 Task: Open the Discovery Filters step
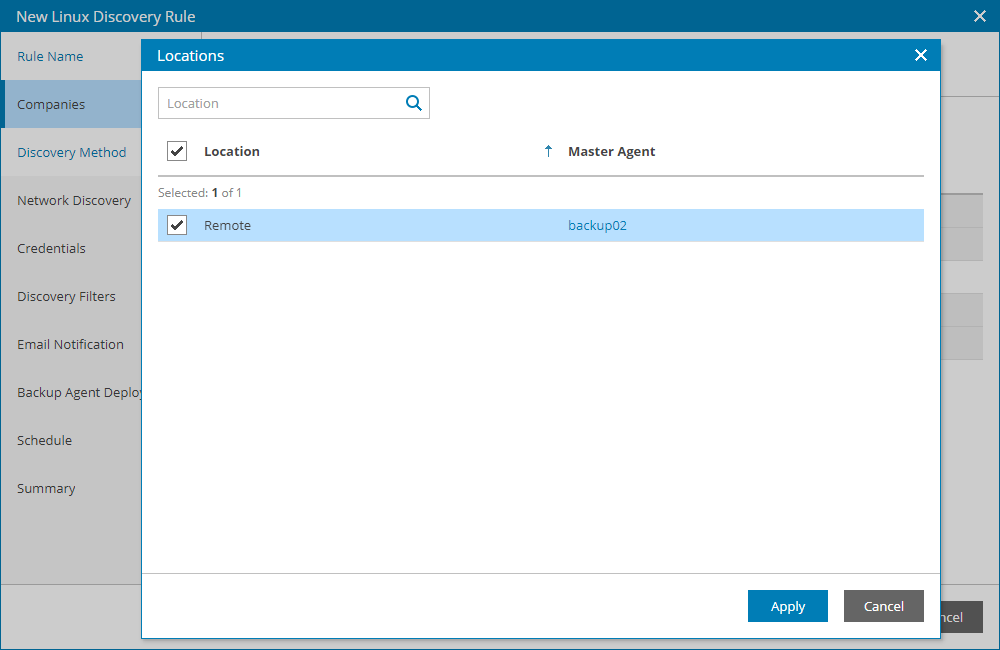coord(66,296)
